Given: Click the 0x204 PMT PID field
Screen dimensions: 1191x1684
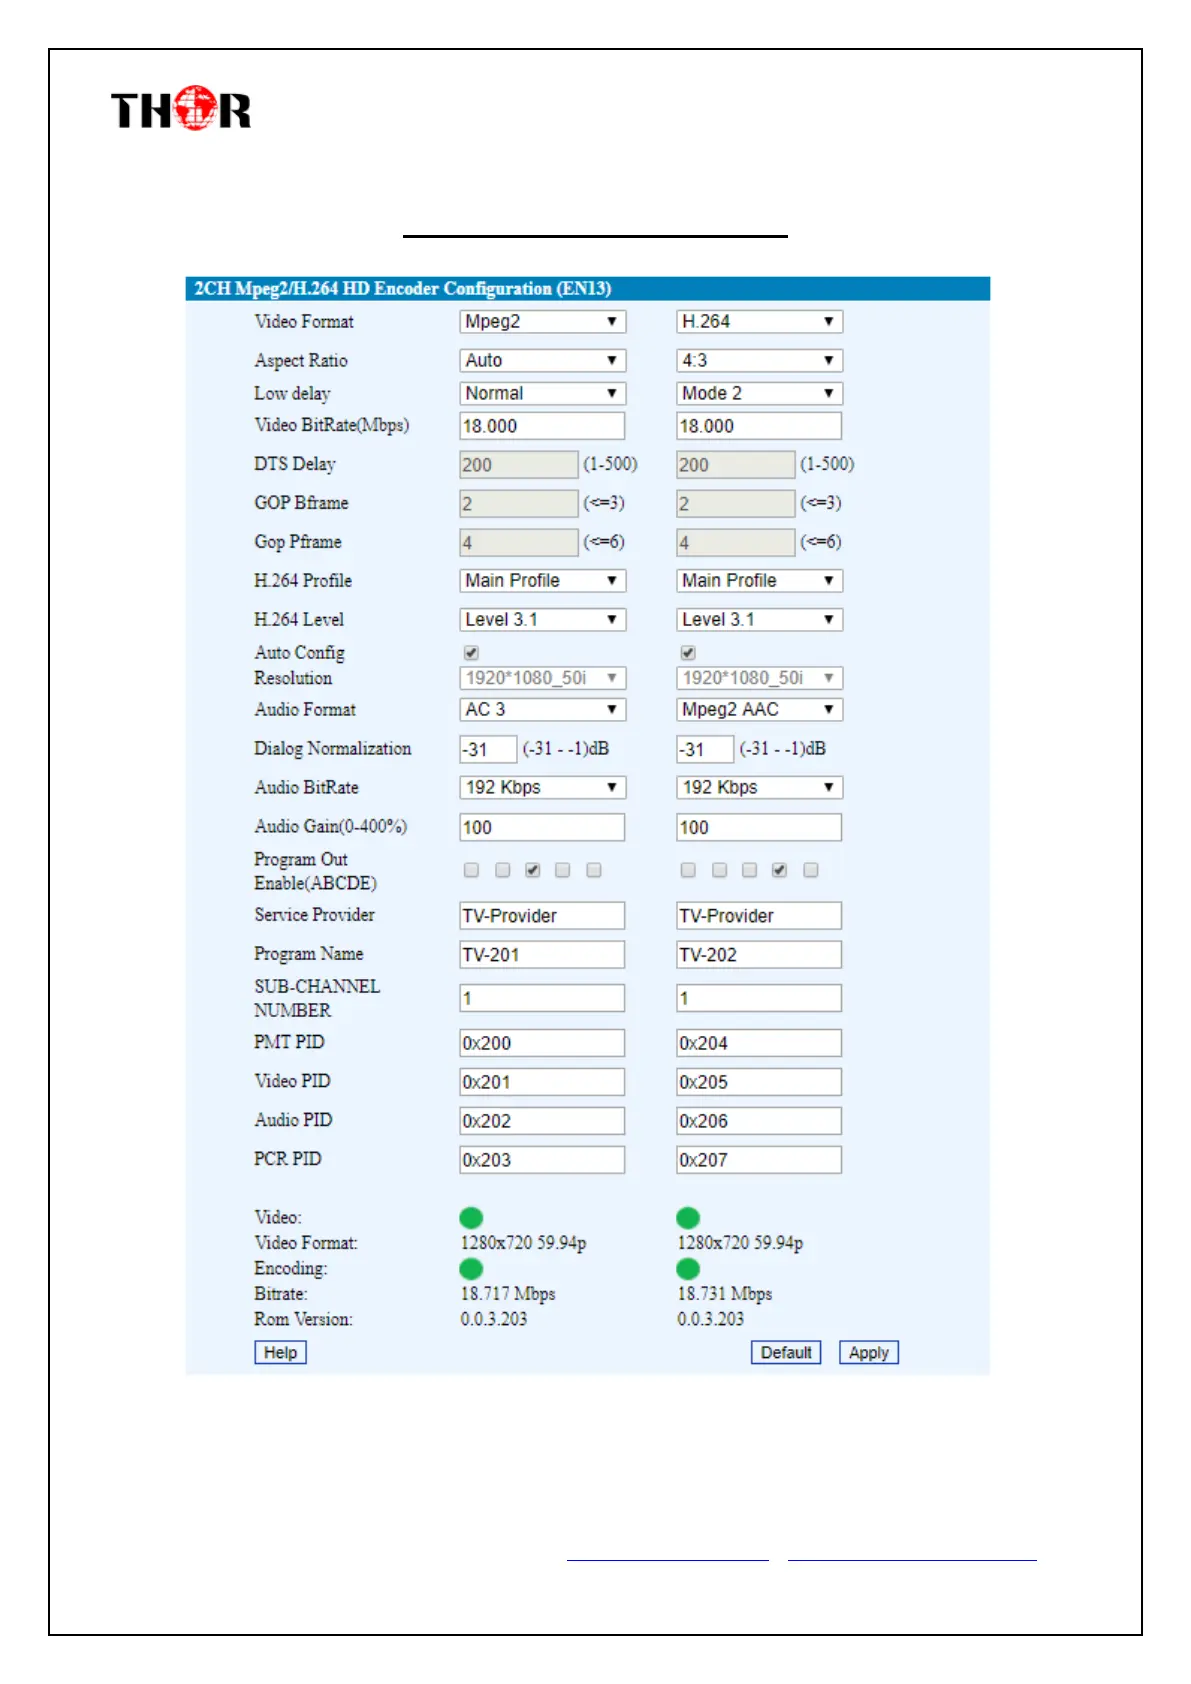Looking at the screenshot, I should [x=759, y=1043].
